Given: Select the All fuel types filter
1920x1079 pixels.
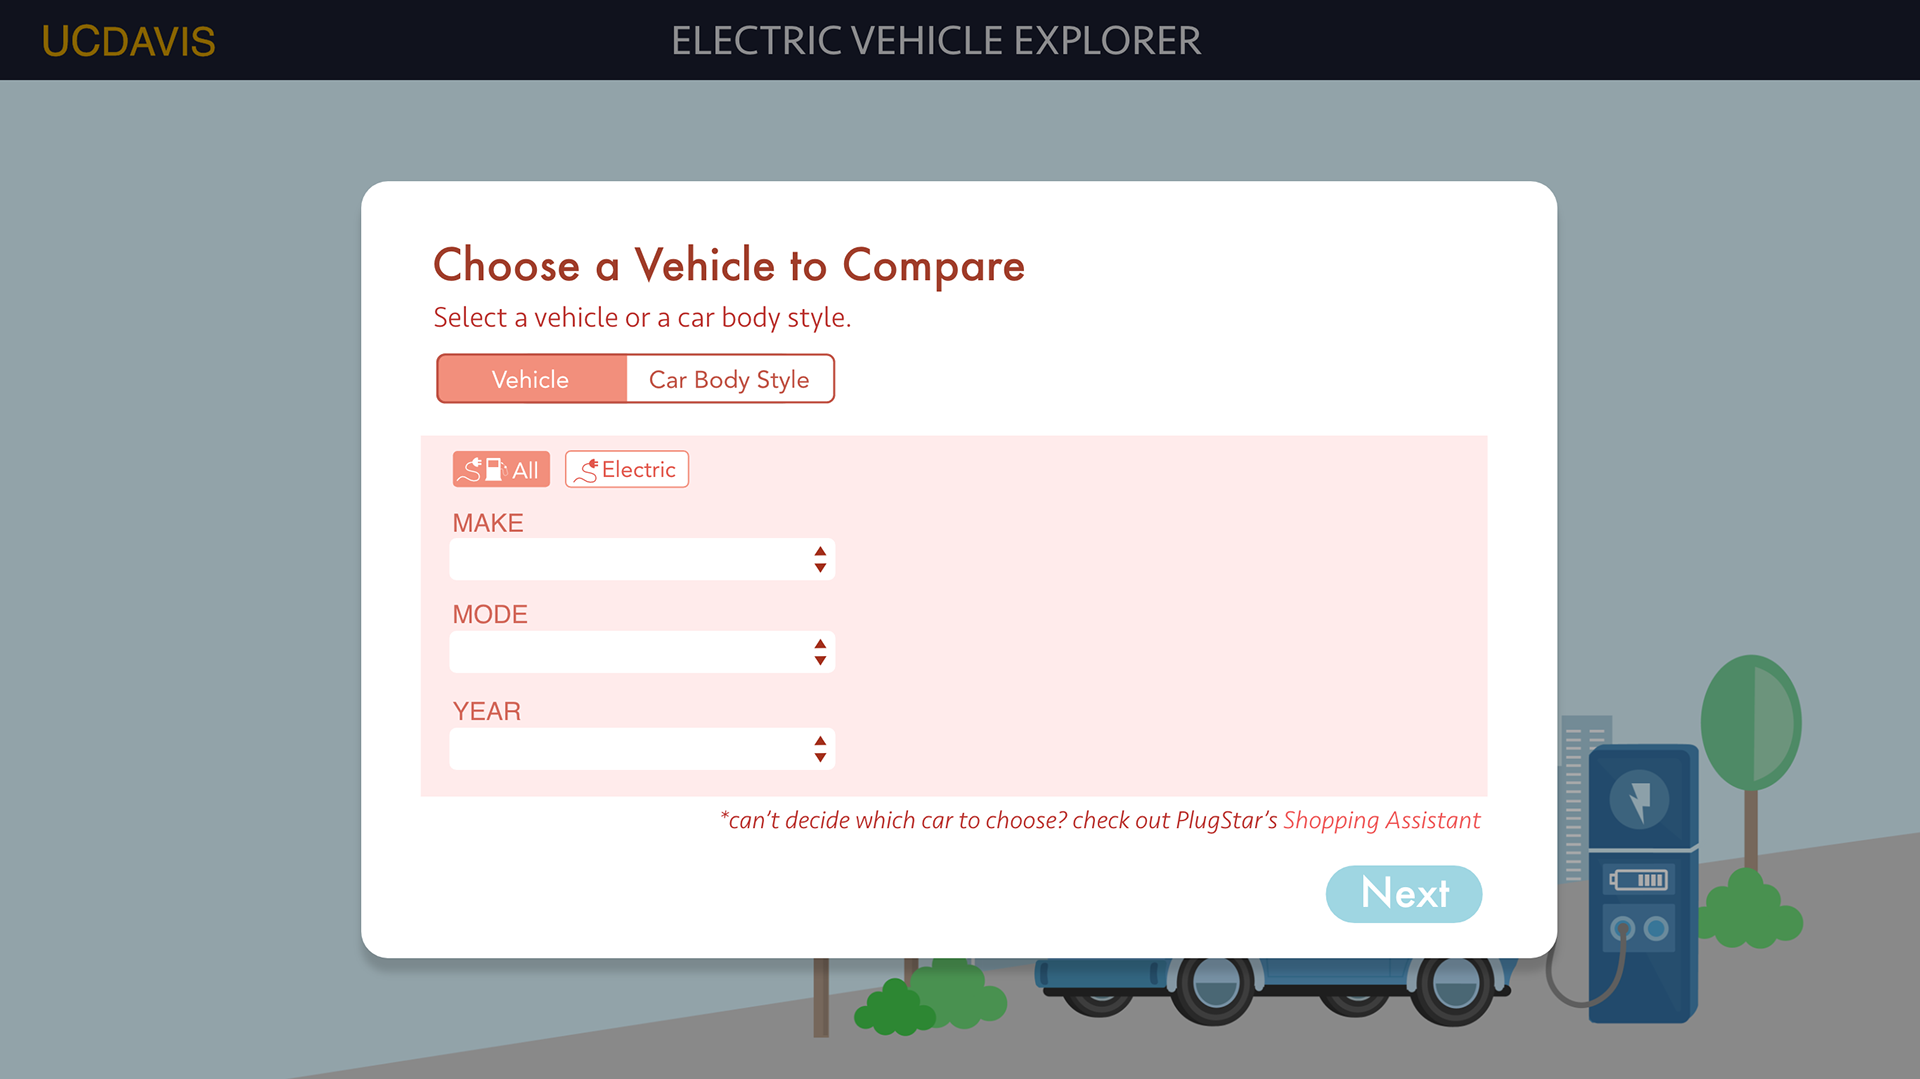Looking at the screenshot, I should [x=501, y=469].
